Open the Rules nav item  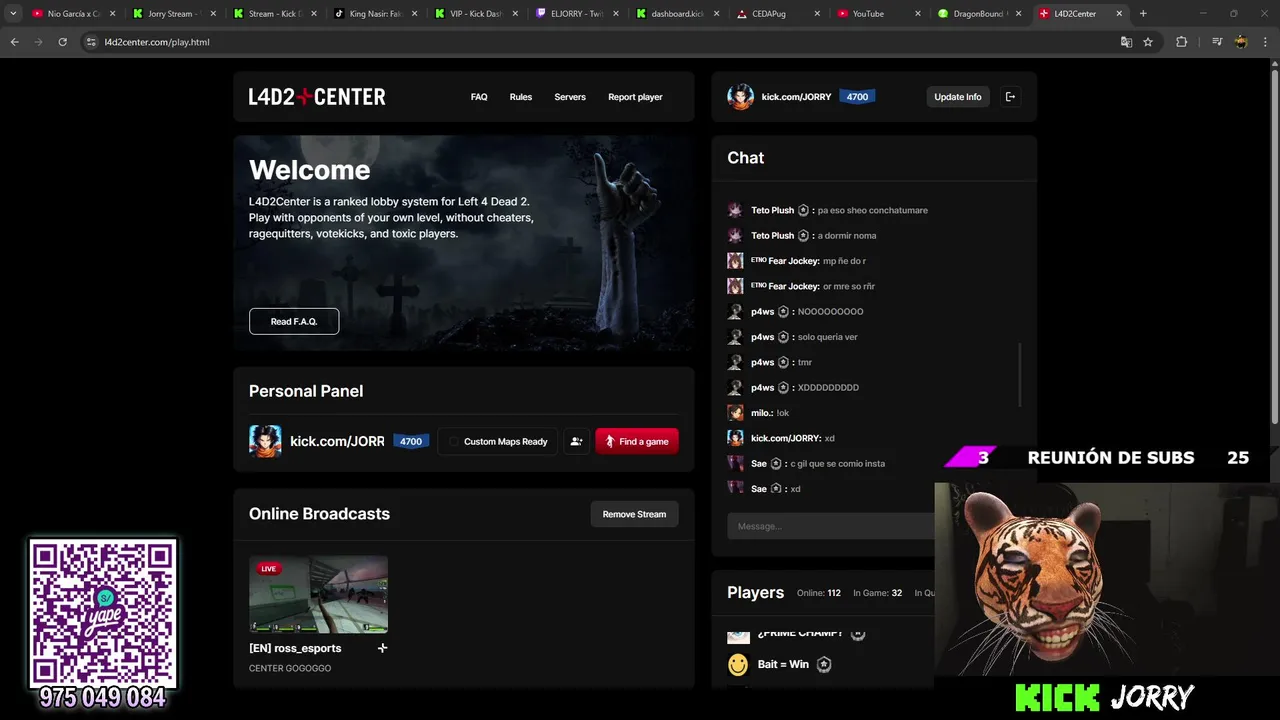coord(521,97)
